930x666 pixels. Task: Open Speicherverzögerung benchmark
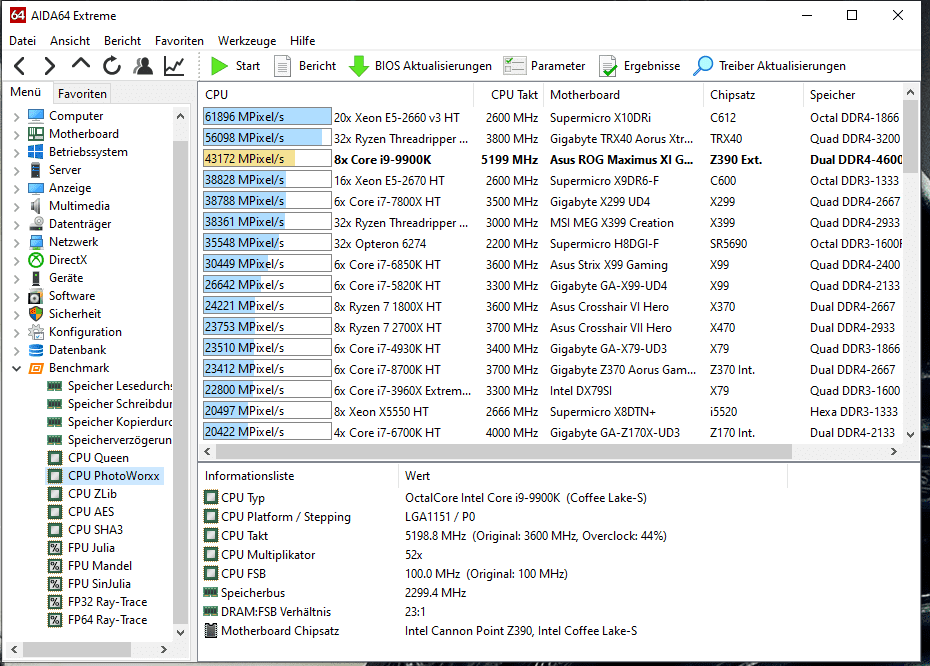pyautogui.click(x=110, y=440)
